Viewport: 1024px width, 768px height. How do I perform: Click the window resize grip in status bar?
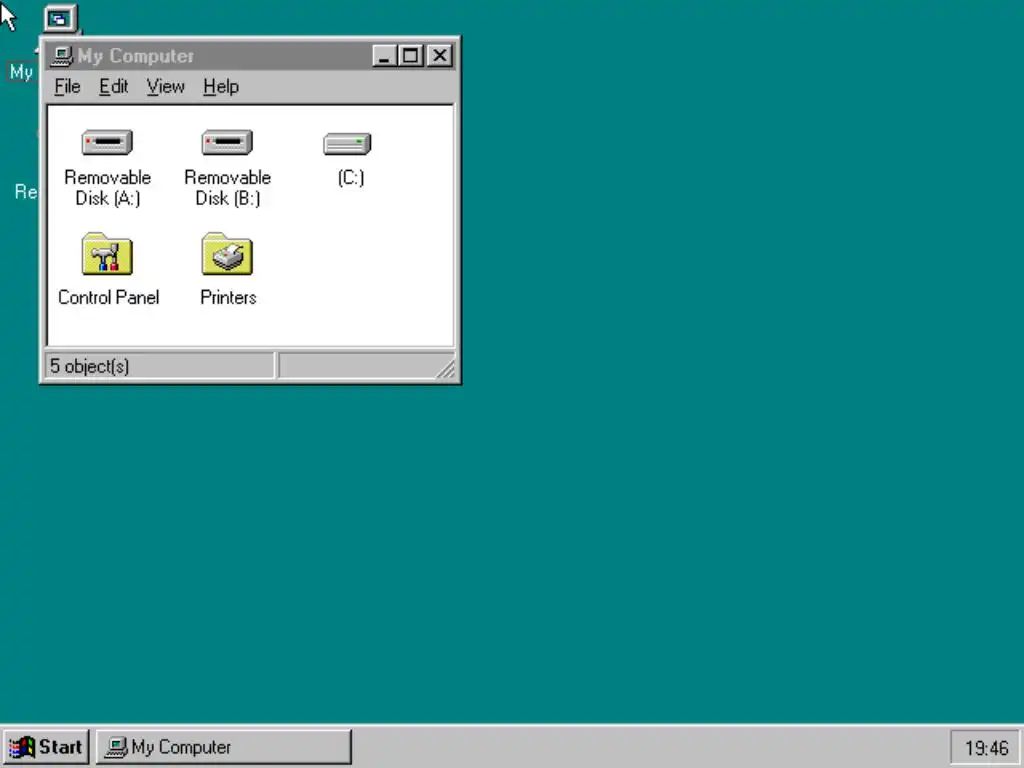(x=446, y=369)
